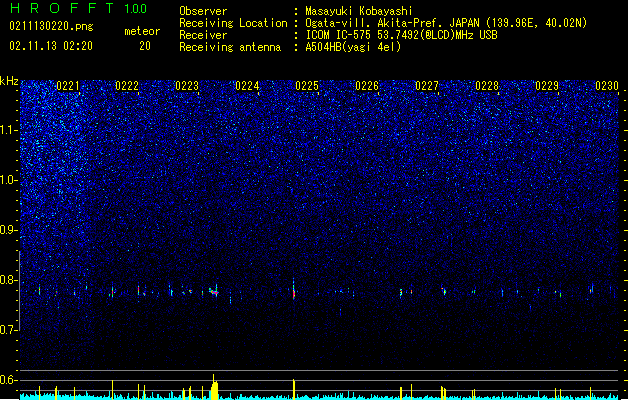This screenshot has width=629, height=400.
Task: Click the date stamp 02.11.13 02:20
Action: point(51,46)
